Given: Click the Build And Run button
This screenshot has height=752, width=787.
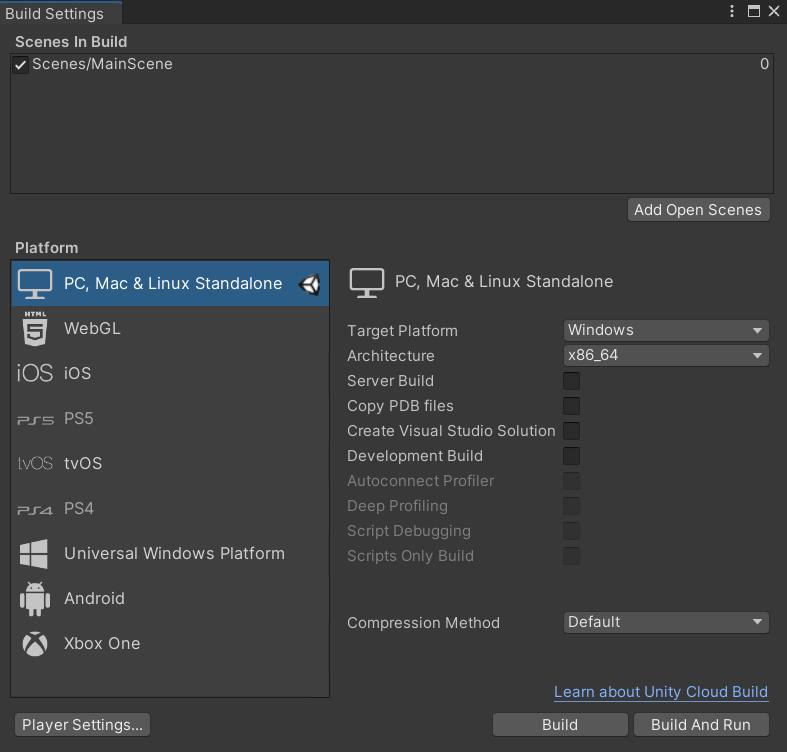Looking at the screenshot, I should (701, 725).
